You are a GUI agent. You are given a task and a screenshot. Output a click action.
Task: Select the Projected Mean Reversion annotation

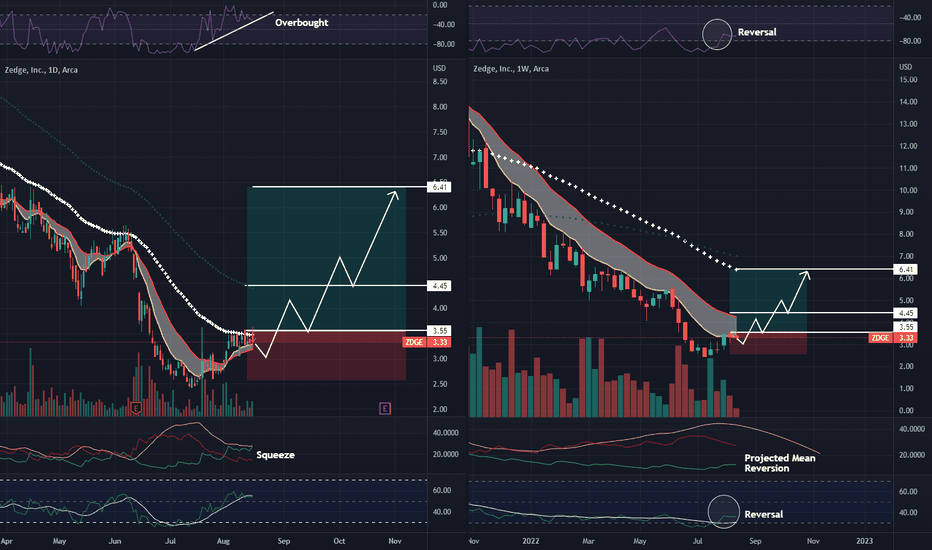[780, 463]
